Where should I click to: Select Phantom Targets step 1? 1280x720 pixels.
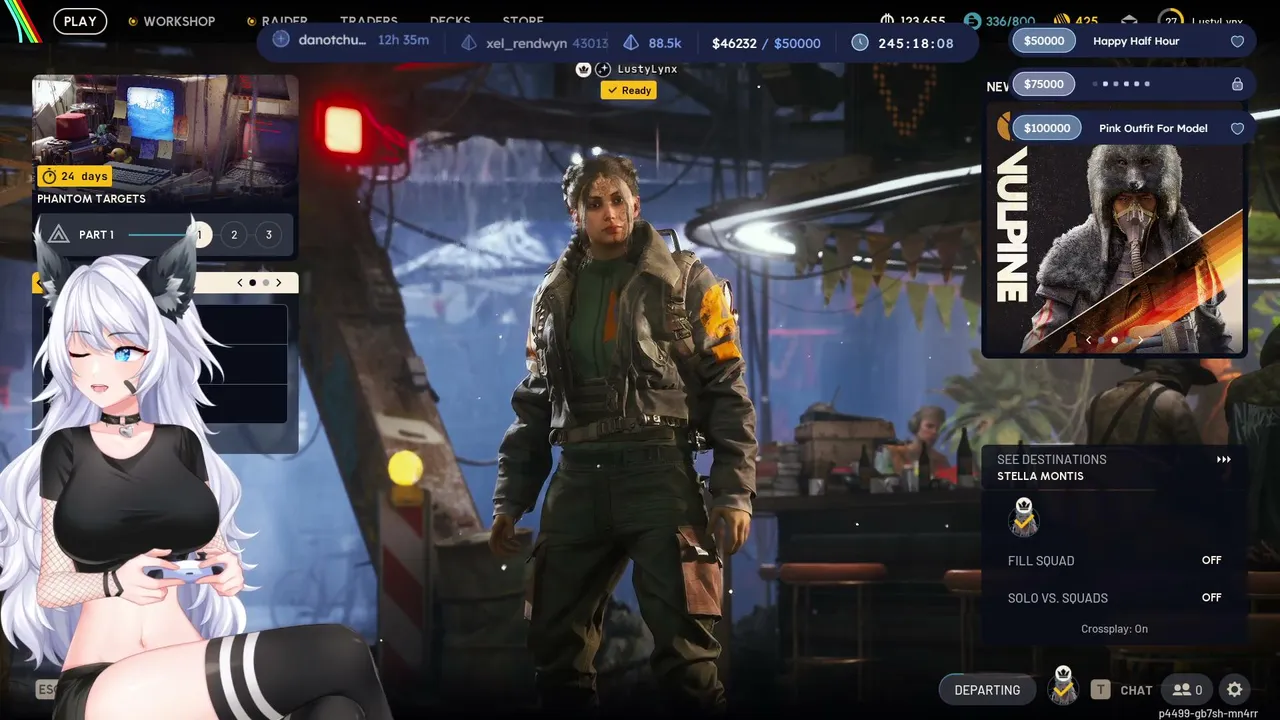pos(199,235)
